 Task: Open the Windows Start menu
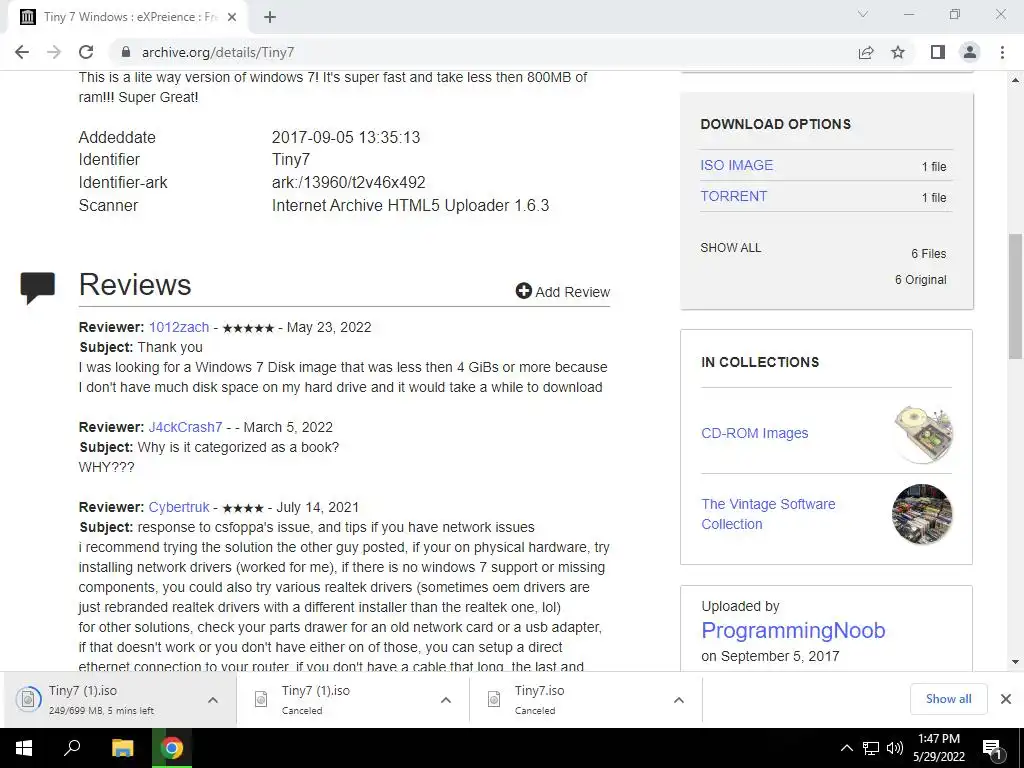point(24,748)
